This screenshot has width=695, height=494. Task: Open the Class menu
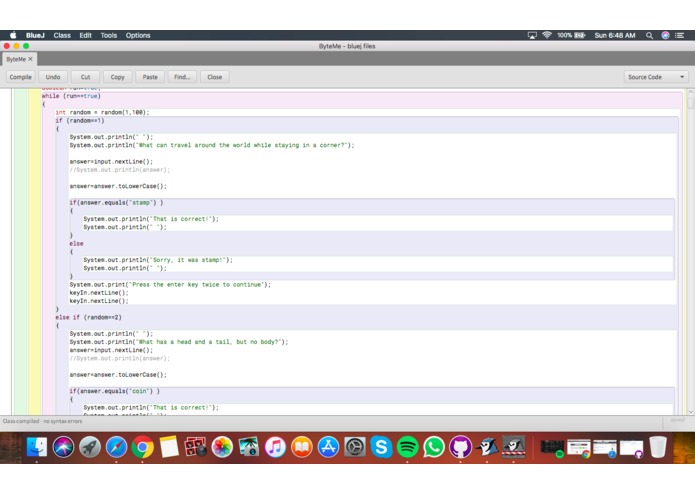click(62, 35)
